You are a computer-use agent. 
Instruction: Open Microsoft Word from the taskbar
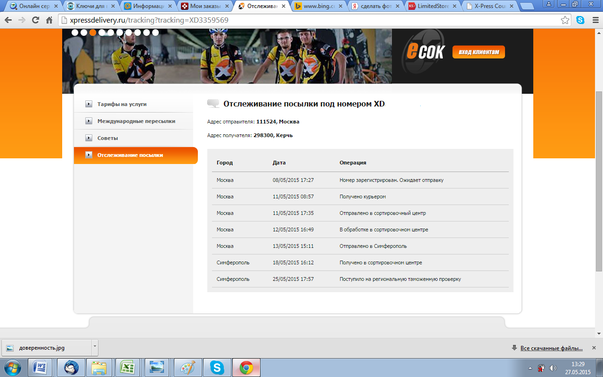(40, 368)
